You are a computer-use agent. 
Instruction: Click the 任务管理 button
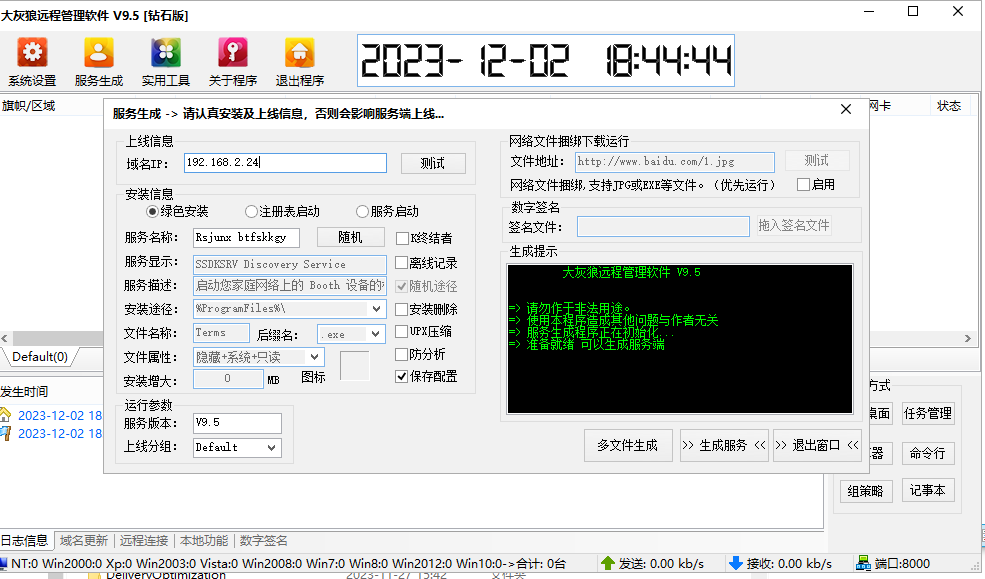928,414
